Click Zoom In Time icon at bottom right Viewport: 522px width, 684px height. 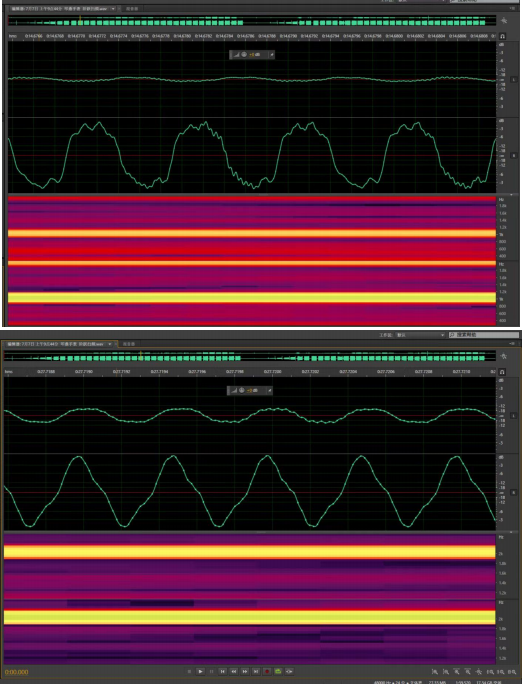pos(456,672)
